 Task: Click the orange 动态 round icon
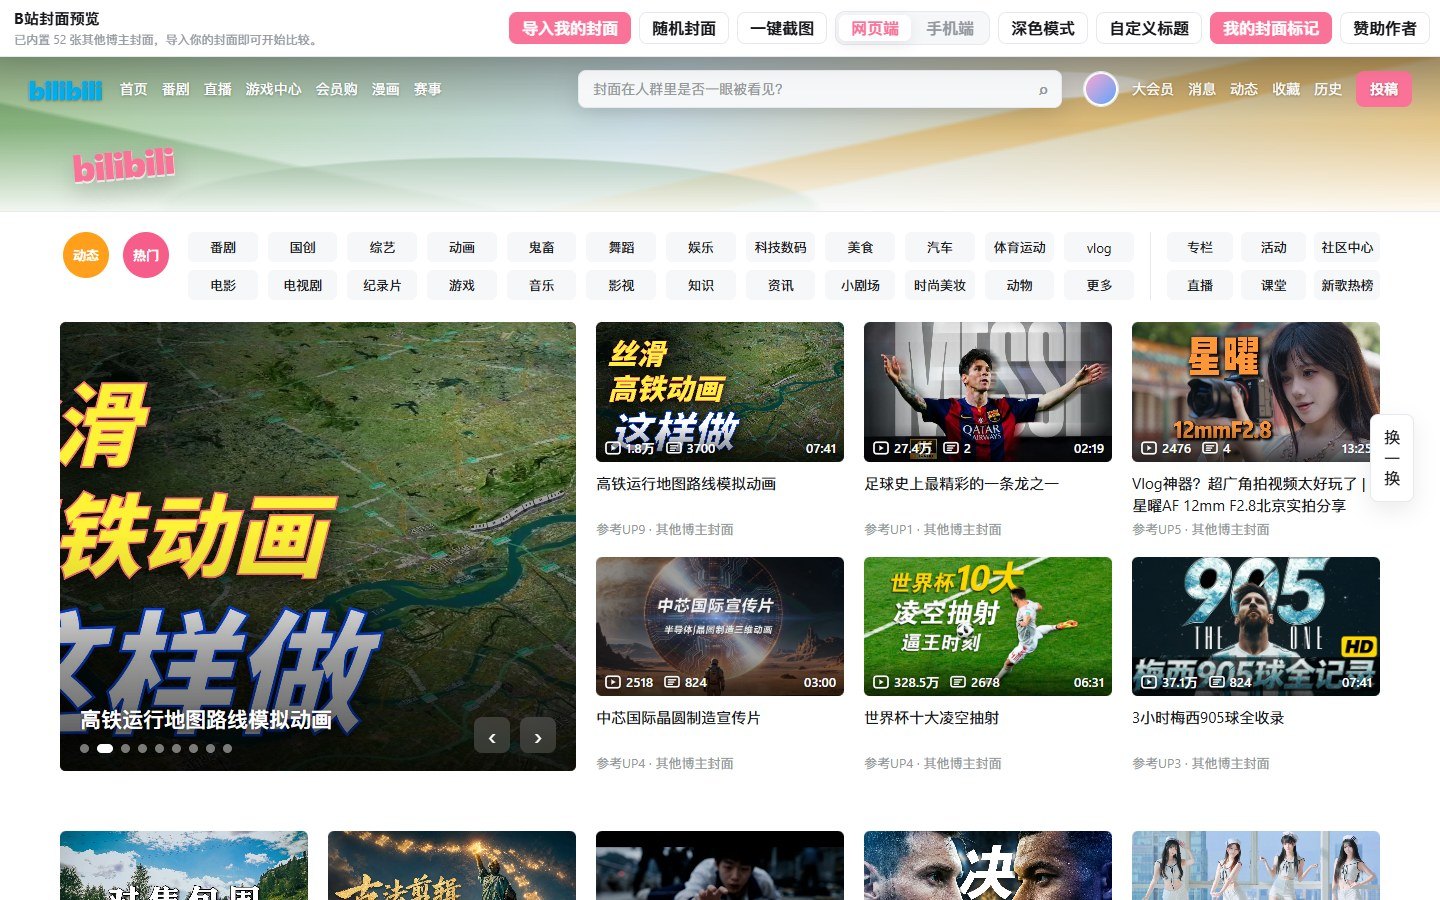[x=86, y=255]
